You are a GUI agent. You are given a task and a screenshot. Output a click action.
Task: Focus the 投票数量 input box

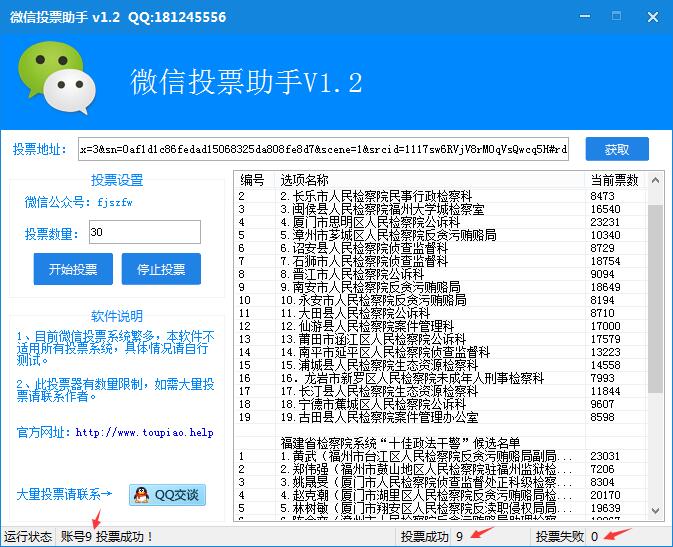click(x=144, y=232)
